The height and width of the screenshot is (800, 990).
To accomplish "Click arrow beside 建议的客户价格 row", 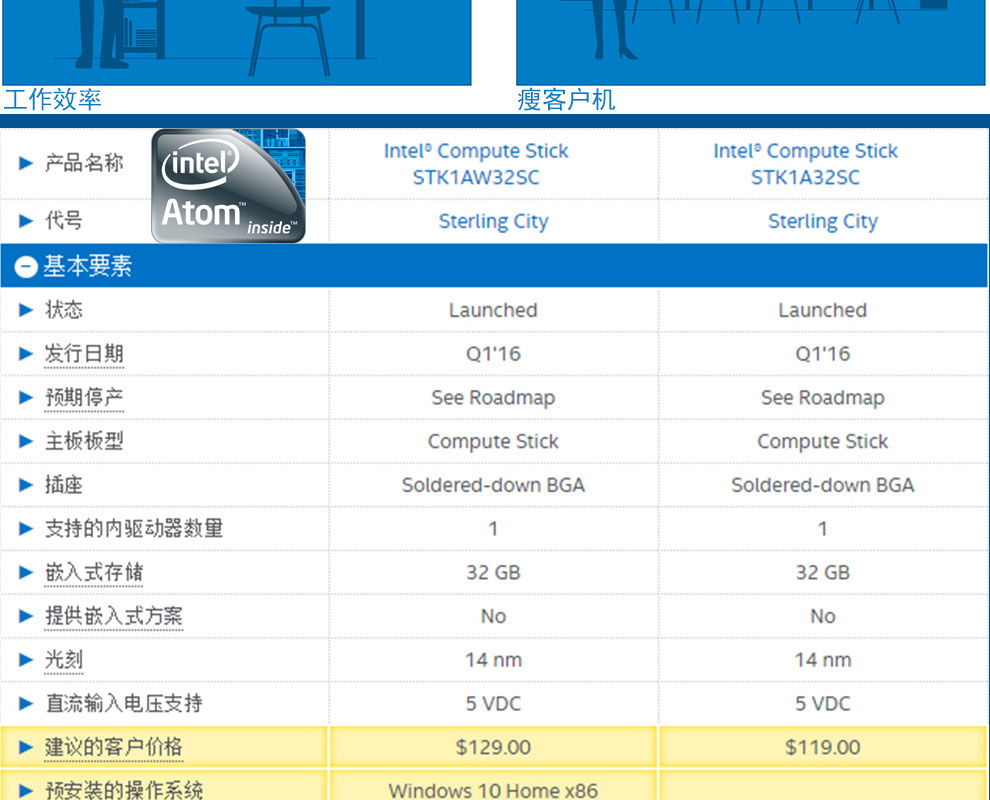I will [26, 748].
